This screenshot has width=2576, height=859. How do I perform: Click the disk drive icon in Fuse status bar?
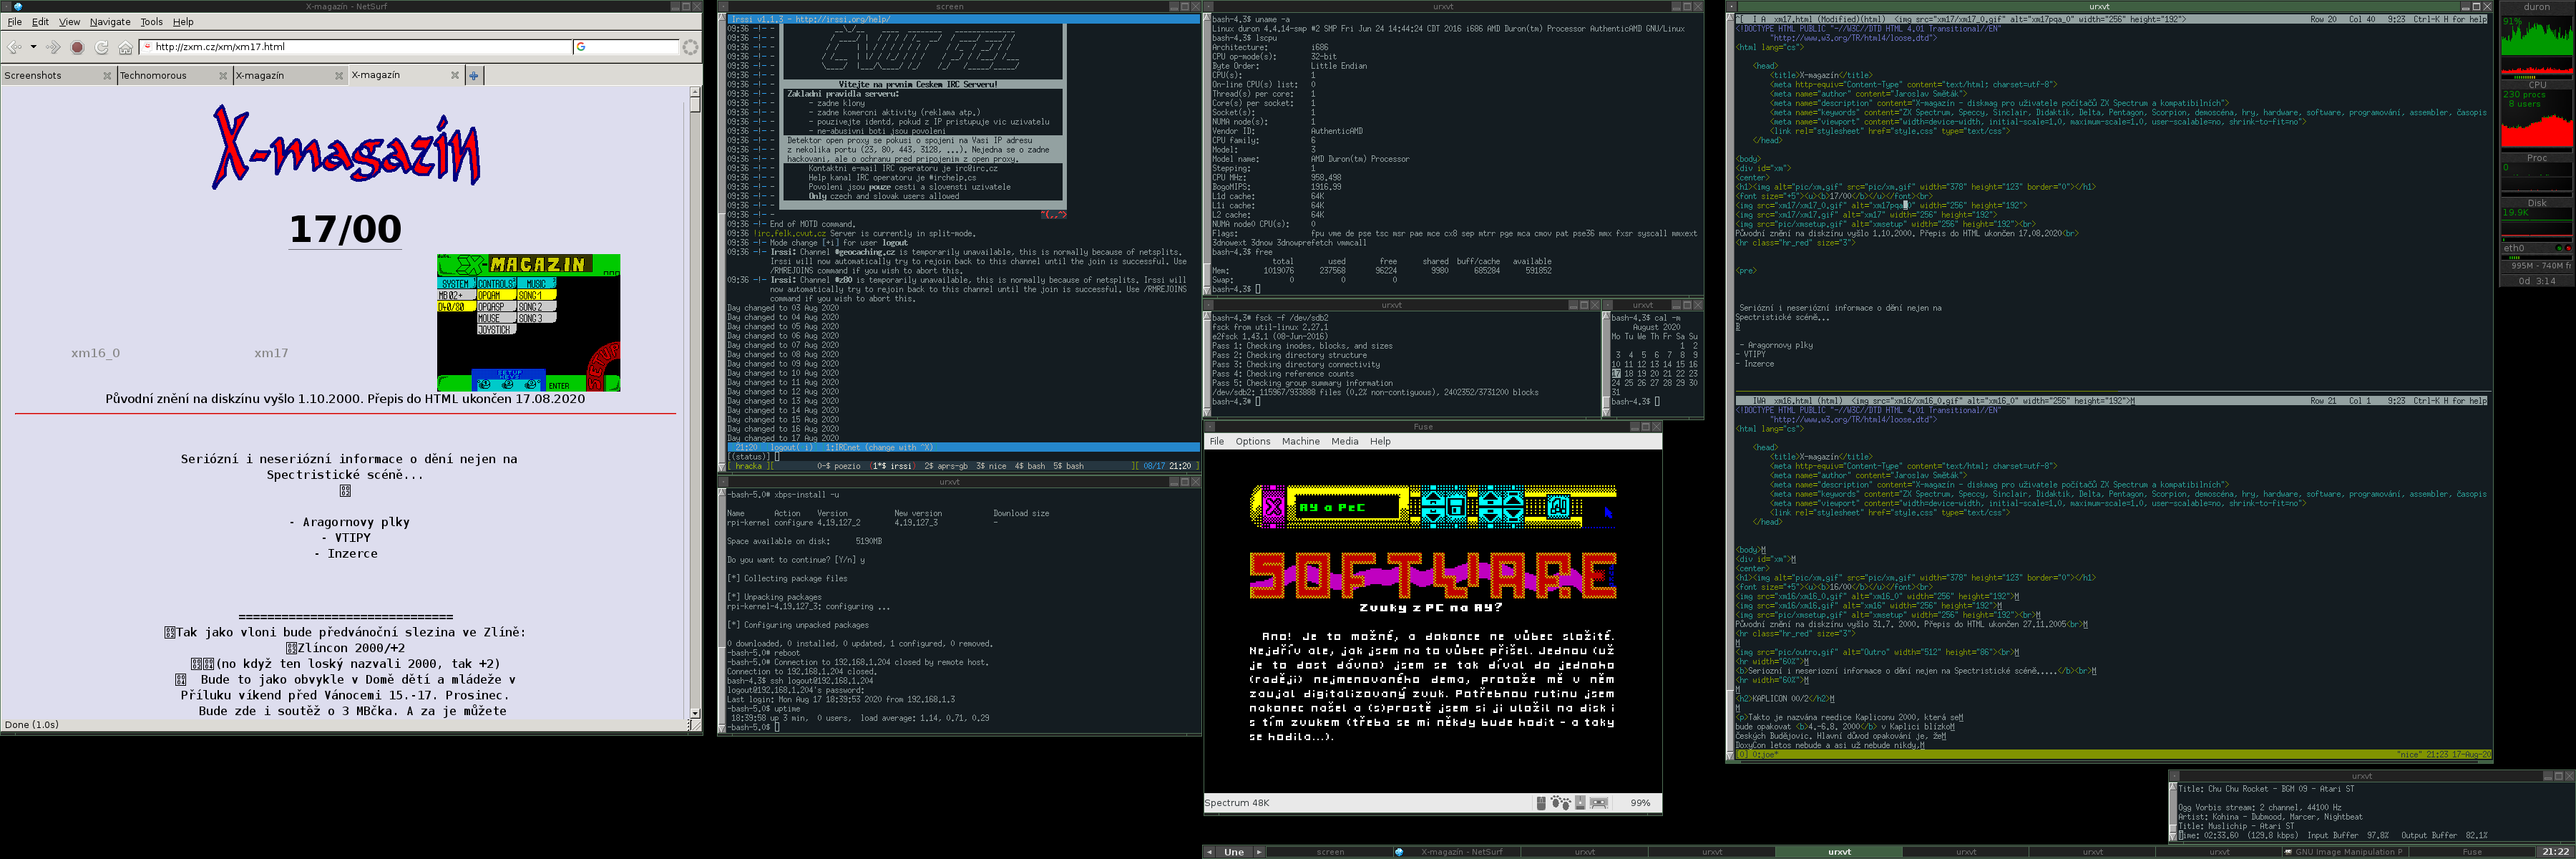(1580, 803)
